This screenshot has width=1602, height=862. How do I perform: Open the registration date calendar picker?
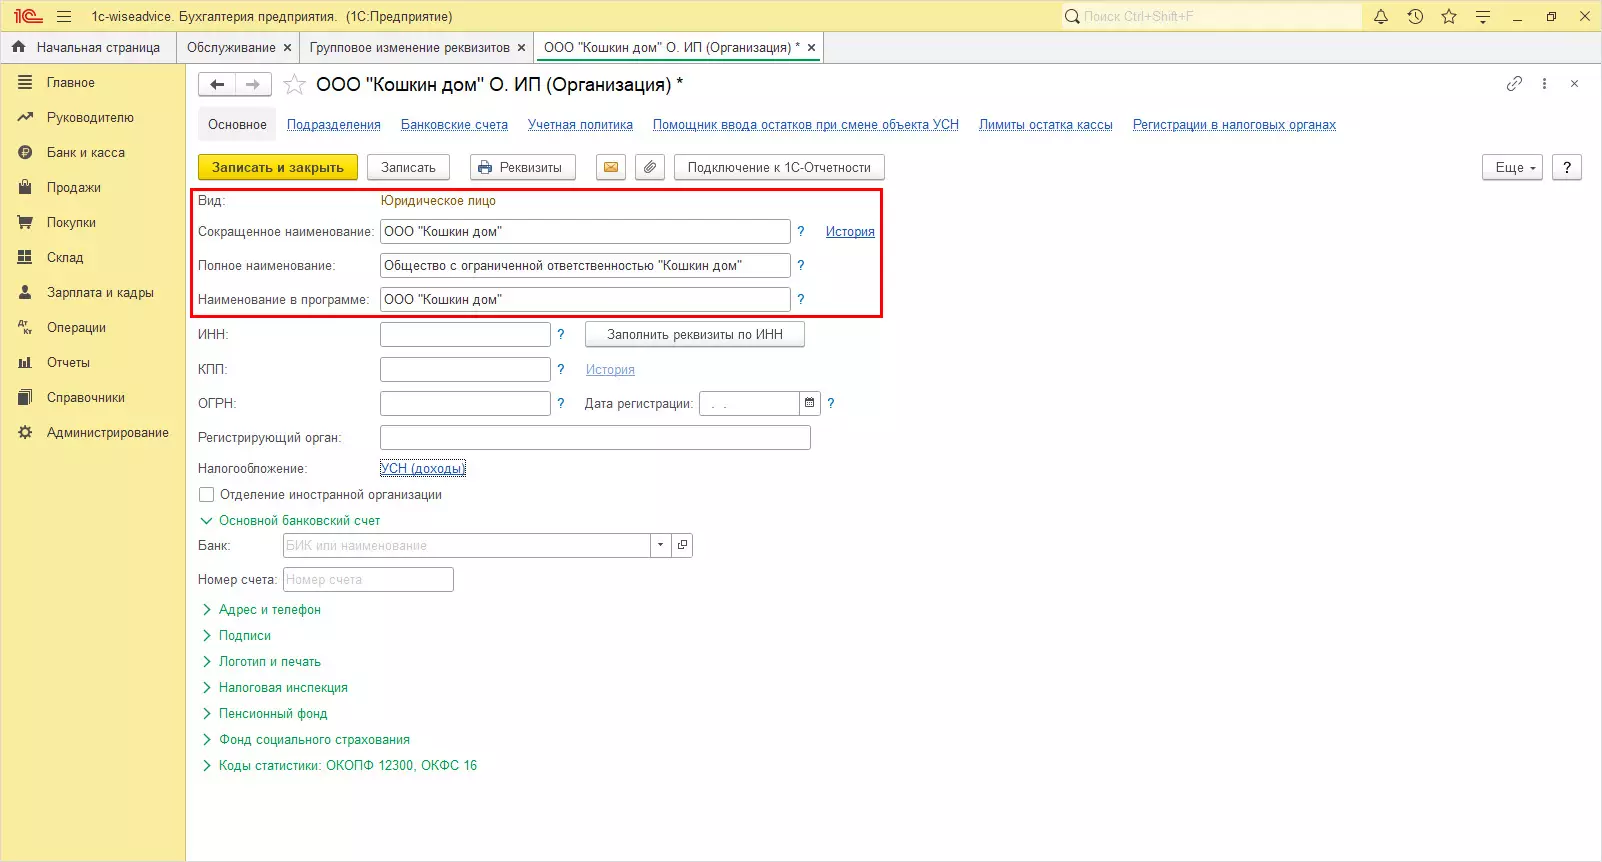810,403
